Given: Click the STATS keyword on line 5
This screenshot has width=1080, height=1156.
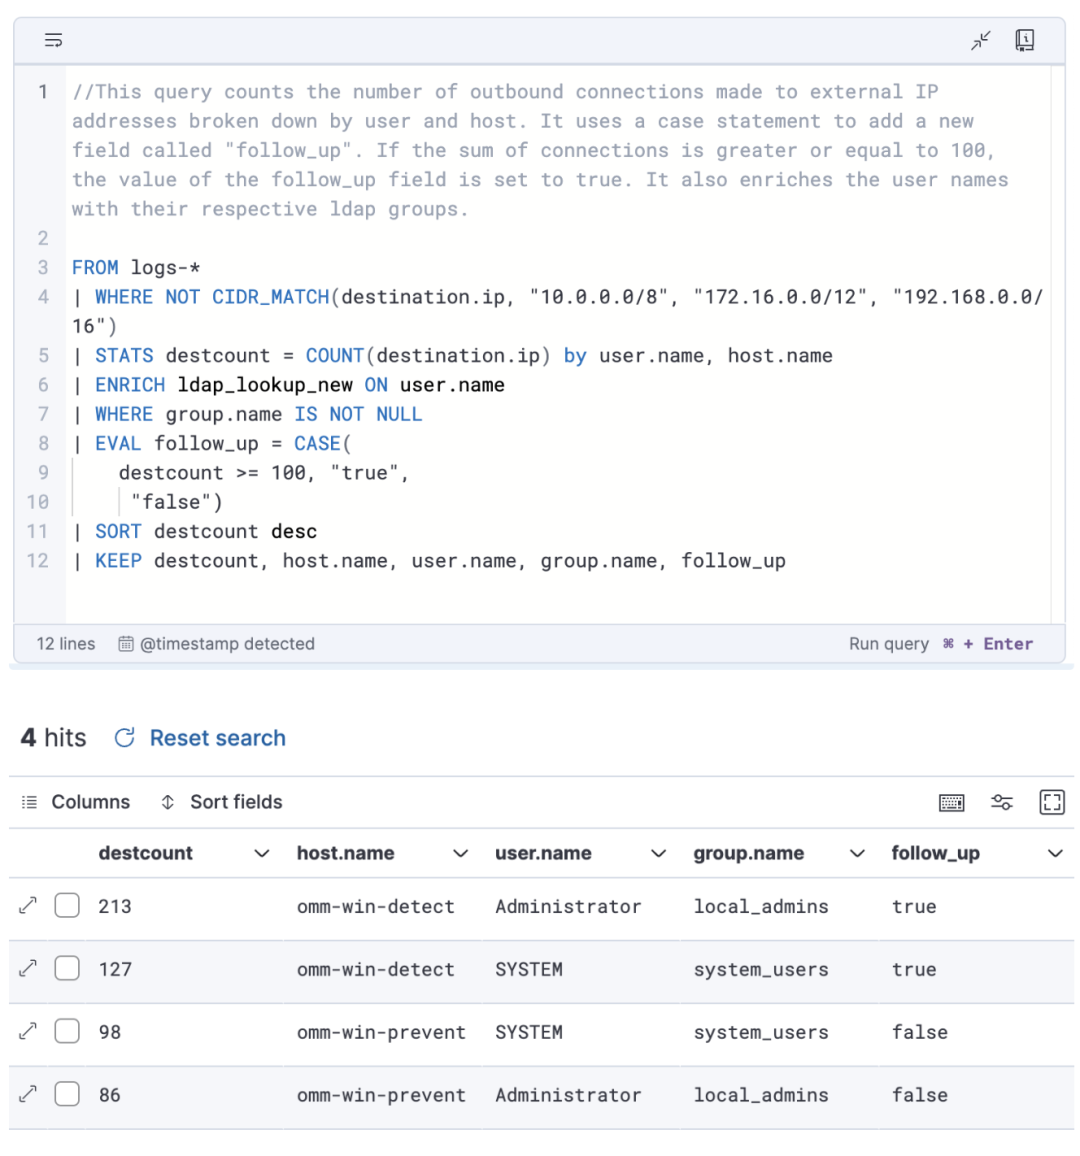Looking at the screenshot, I should pyautogui.click(x=124, y=355).
